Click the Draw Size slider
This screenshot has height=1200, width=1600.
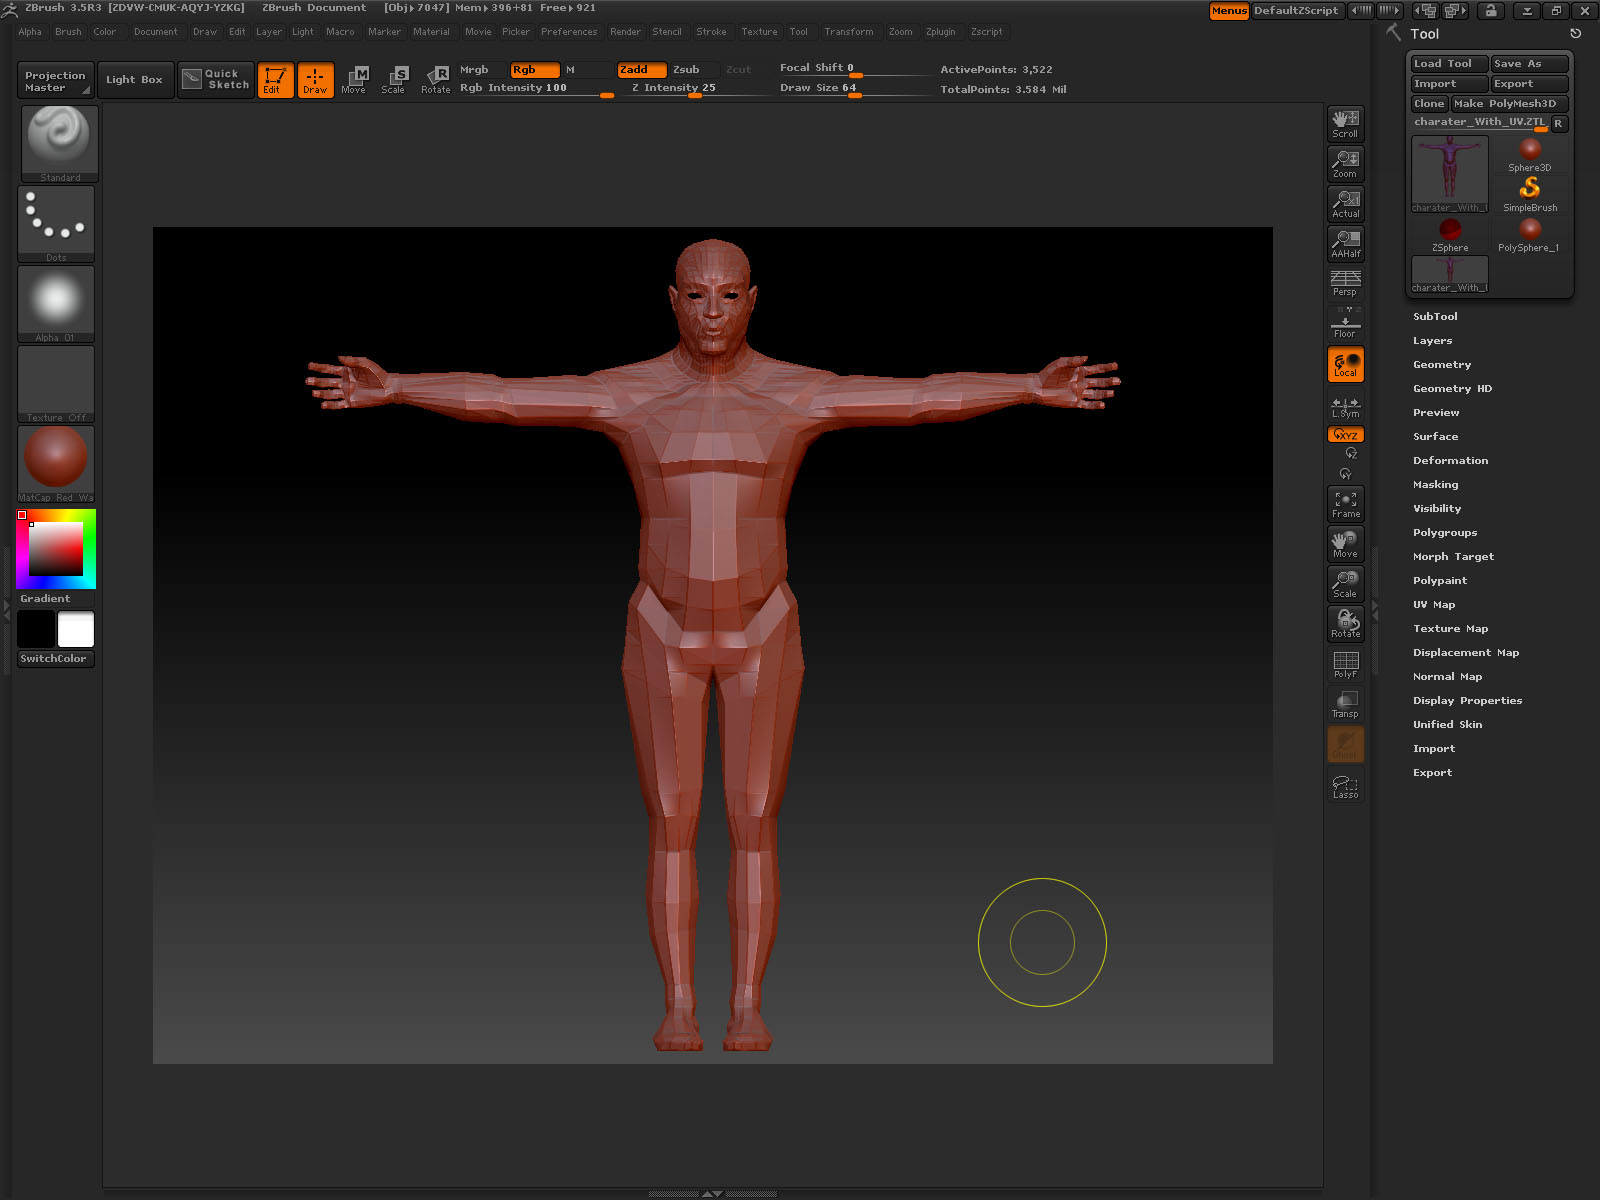[x=855, y=89]
